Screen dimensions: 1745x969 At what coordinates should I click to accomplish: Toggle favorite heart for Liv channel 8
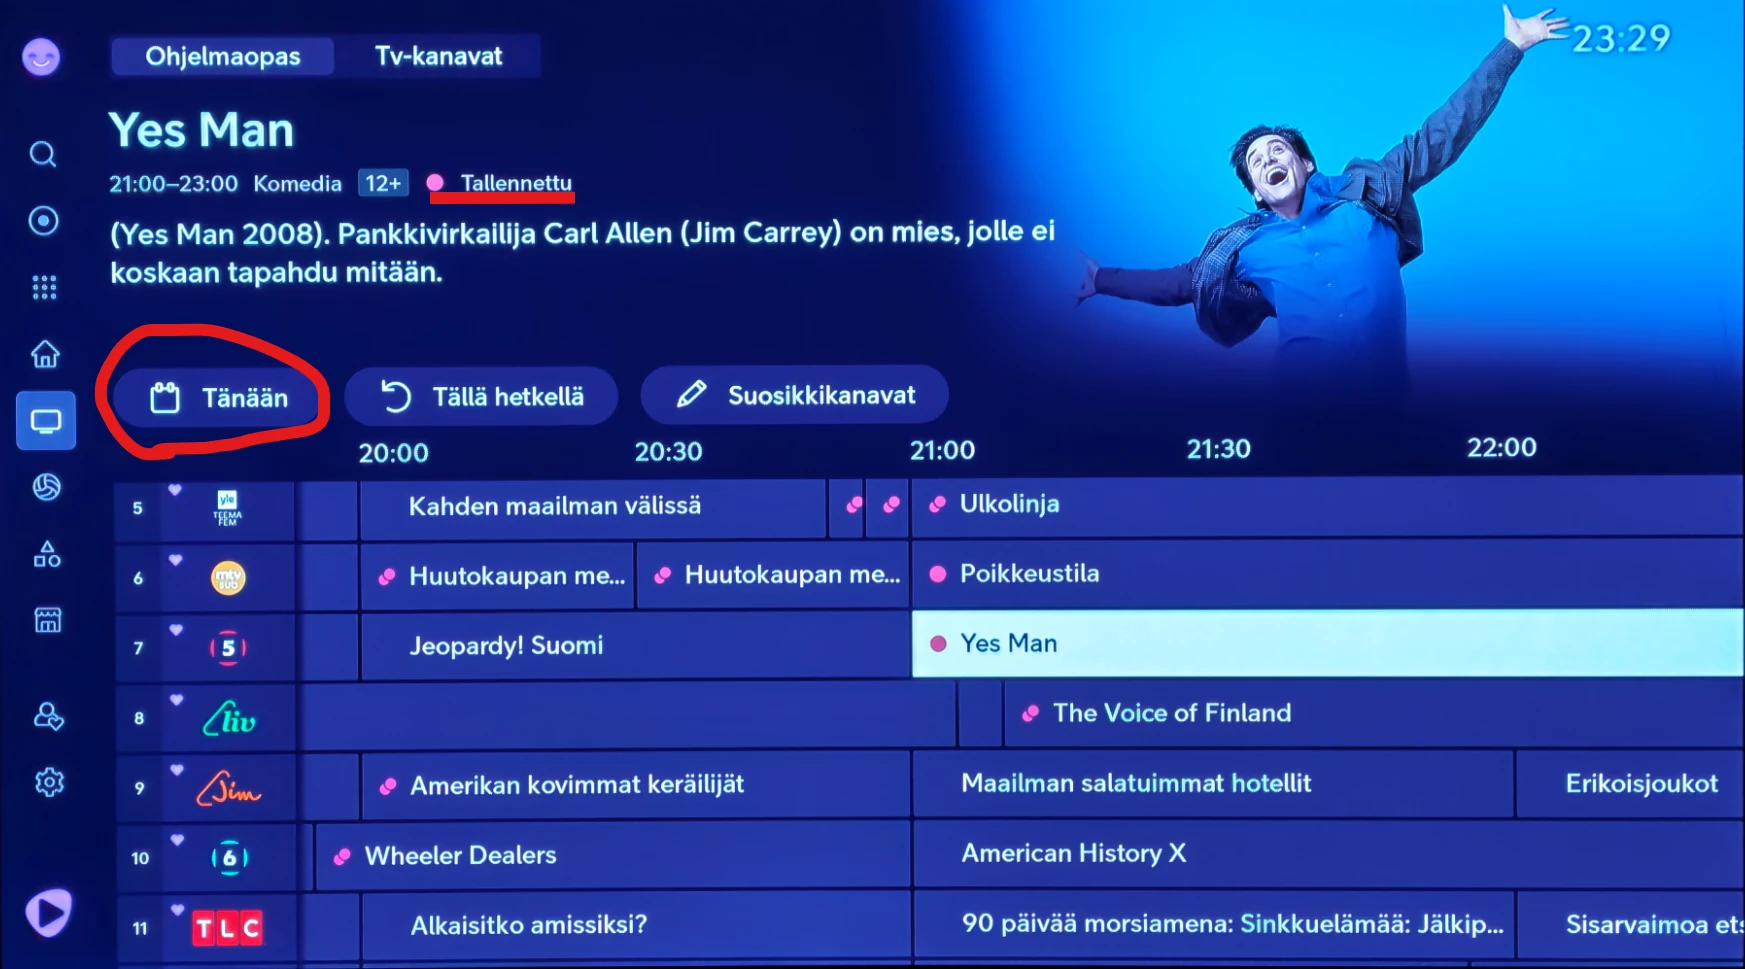coord(176,700)
